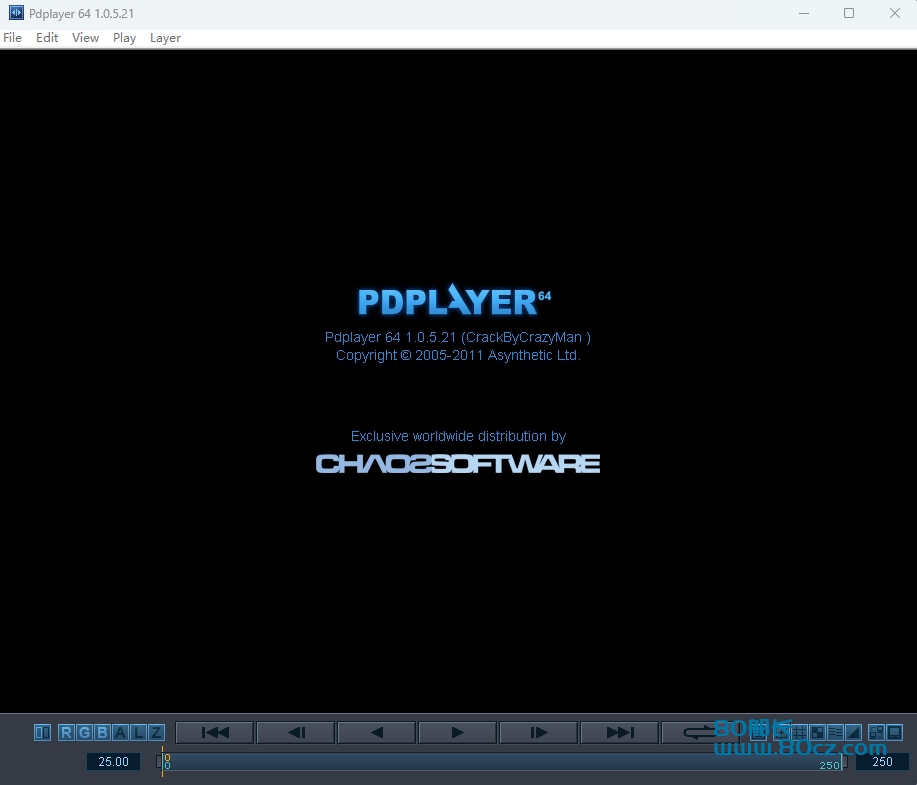Click the diagonal triangle split icon
This screenshot has width=917, height=785.
point(853,732)
